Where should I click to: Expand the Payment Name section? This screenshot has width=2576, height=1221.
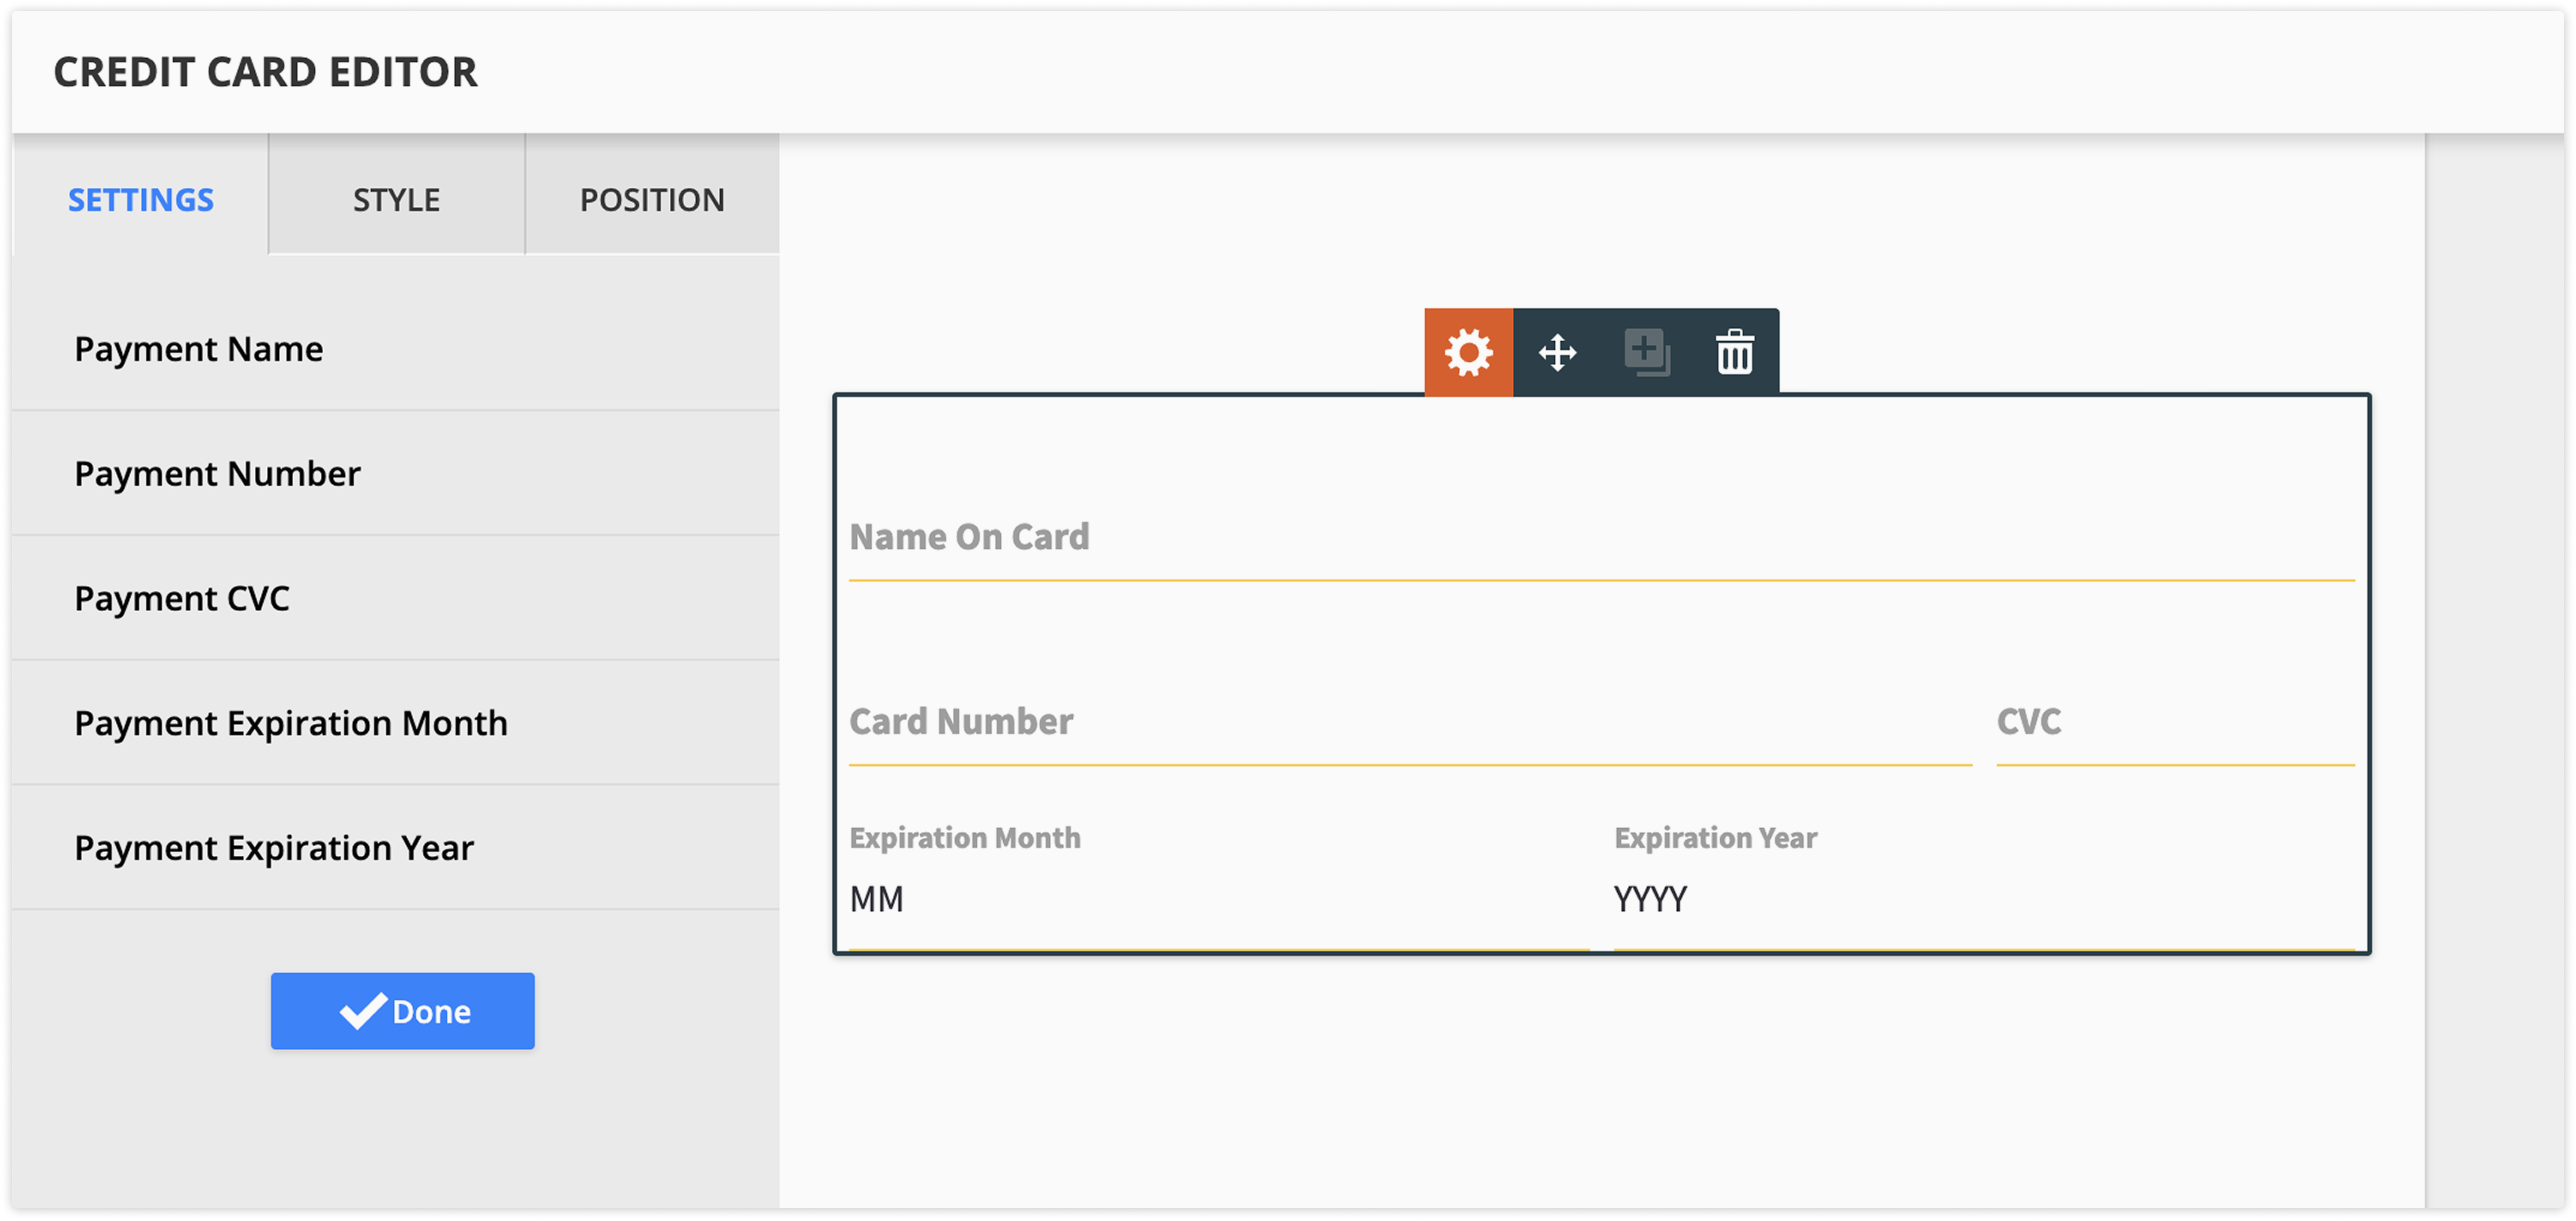(199, 349)
